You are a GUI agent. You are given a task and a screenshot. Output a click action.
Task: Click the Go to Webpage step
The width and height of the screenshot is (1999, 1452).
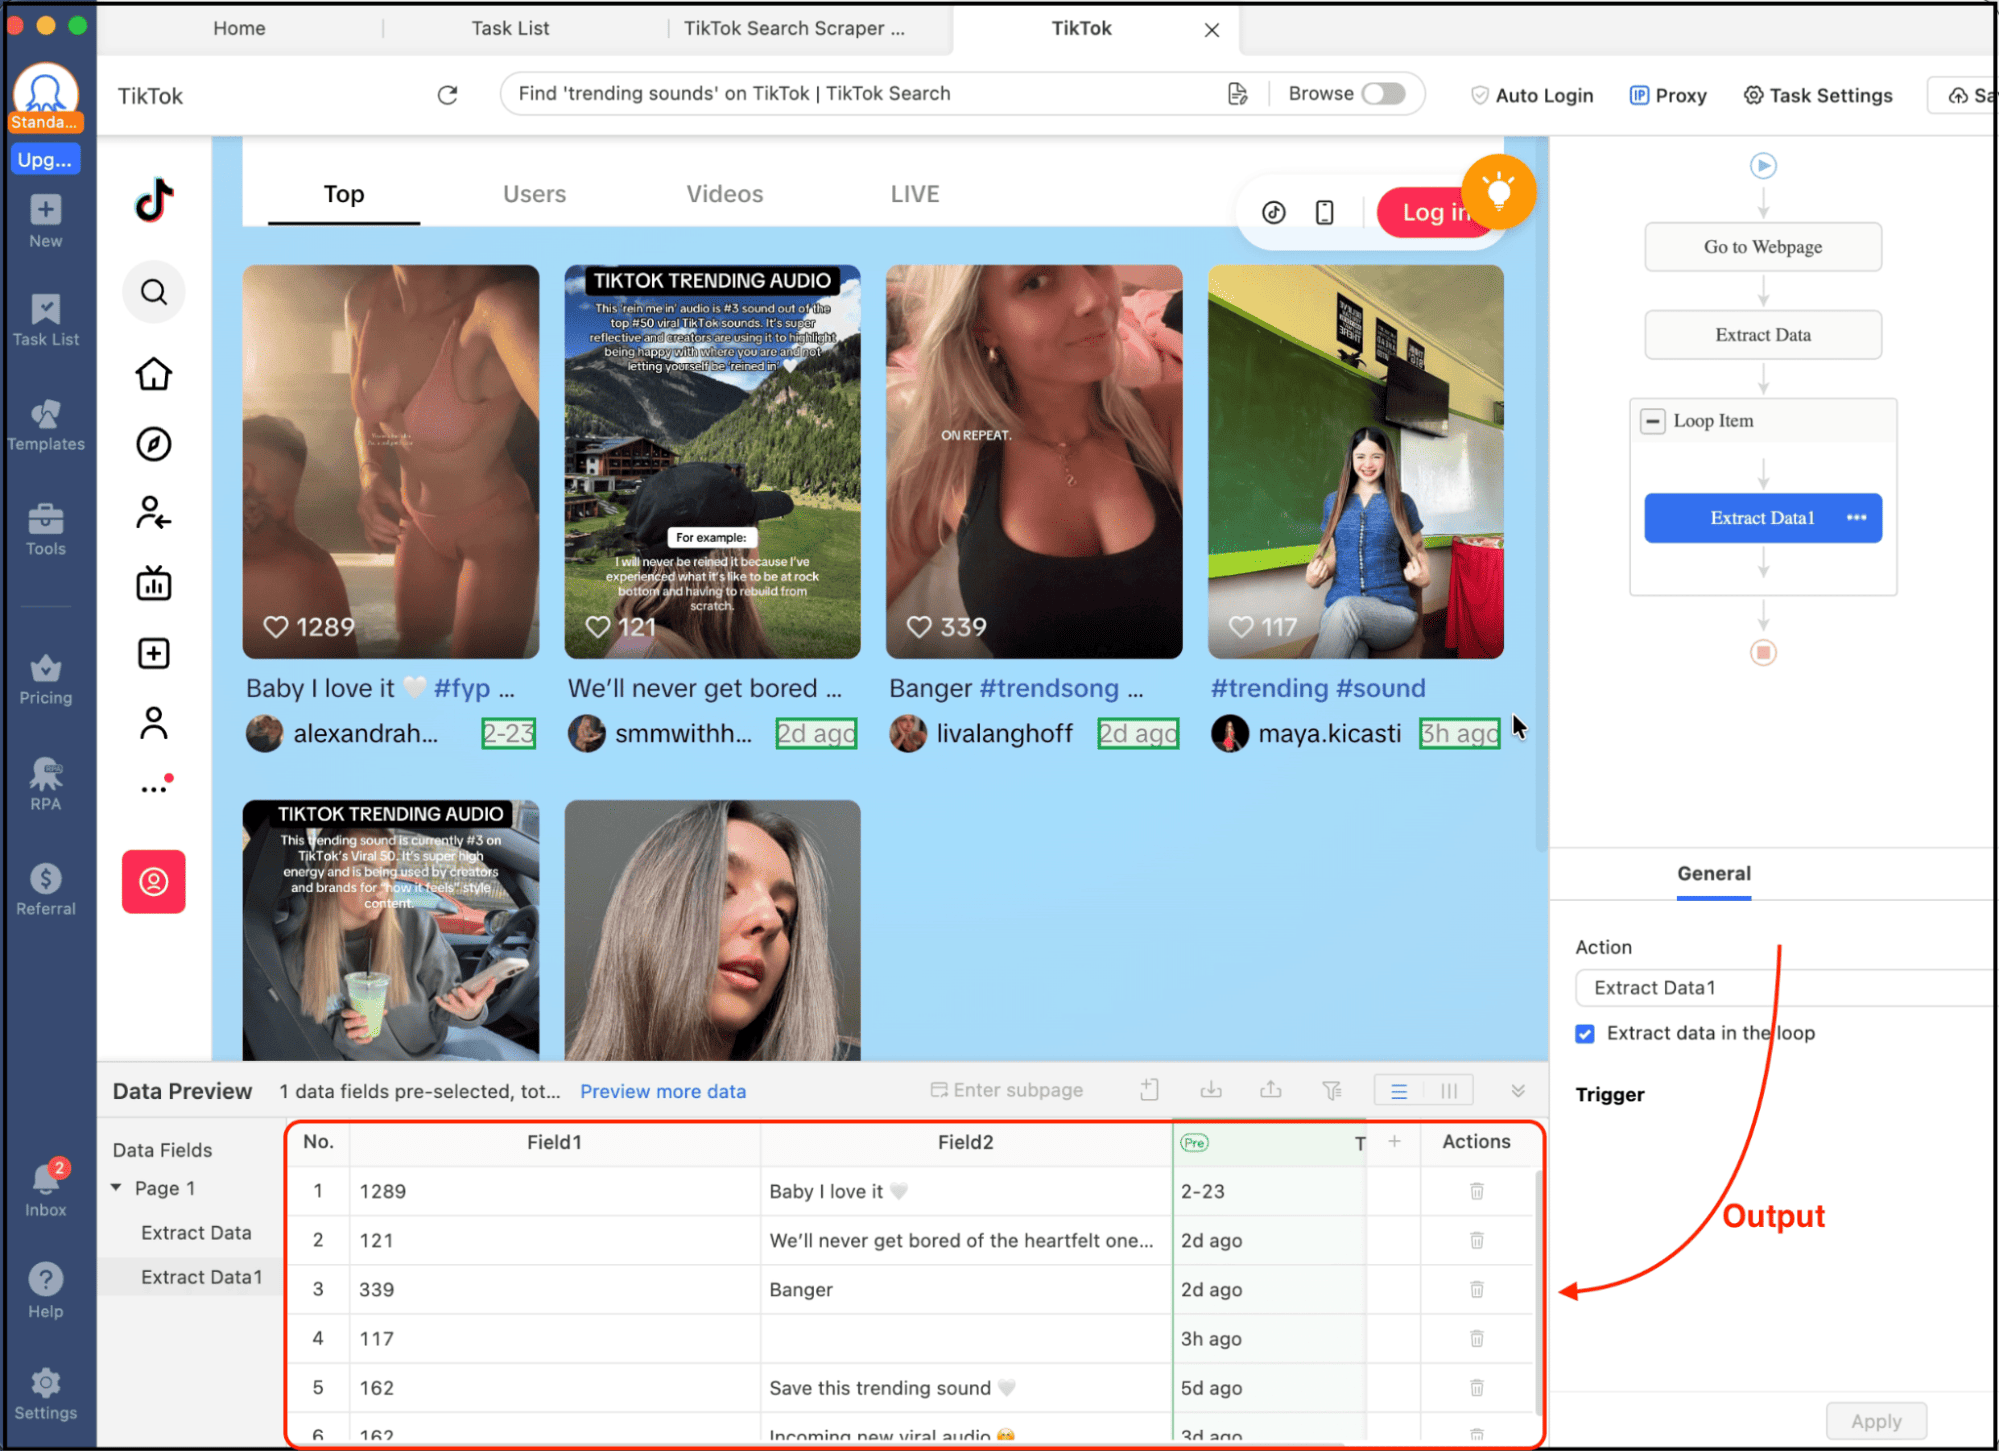tap(1763, 247)
